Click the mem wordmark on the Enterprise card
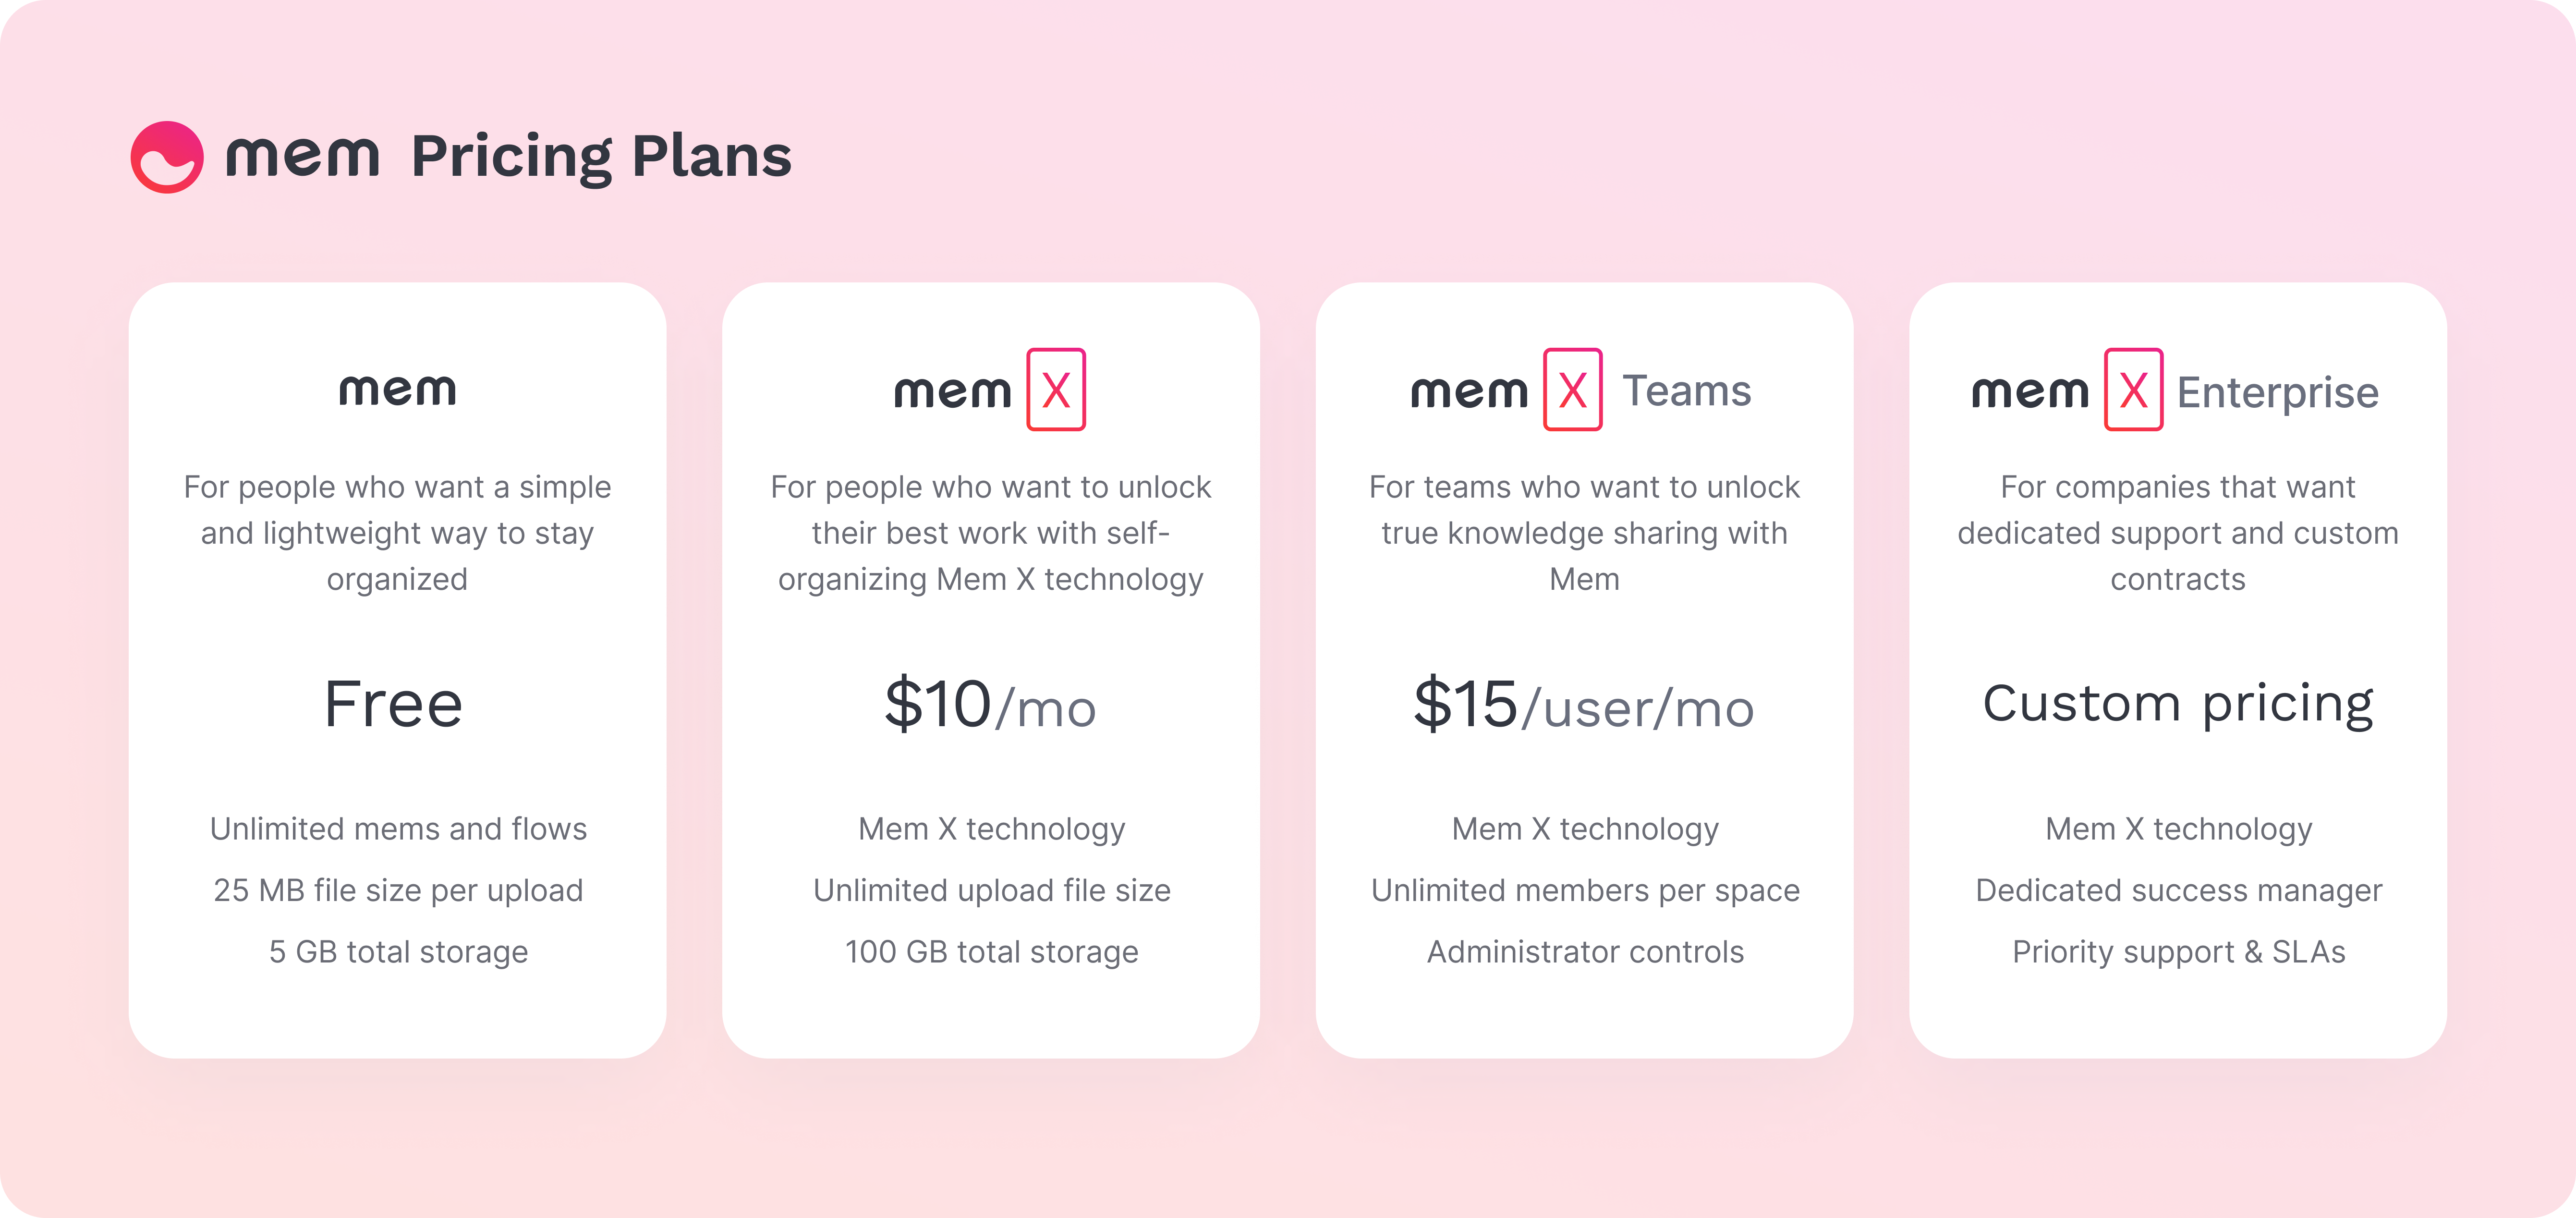Viewport: 2576px width, 1218px height. tap(2030, 392)
